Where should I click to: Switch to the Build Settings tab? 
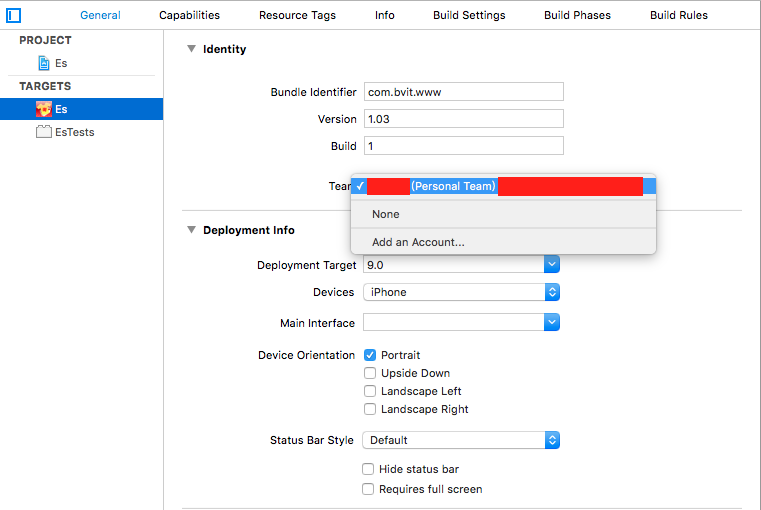[x=469, y=15]
